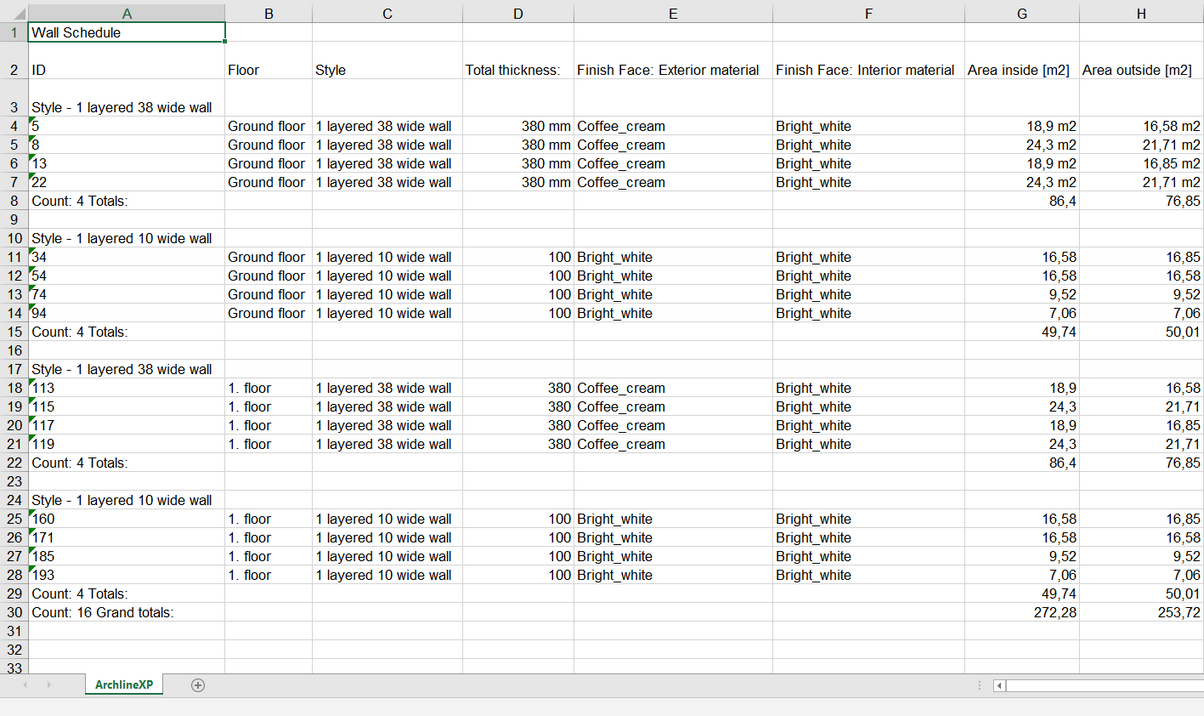Viewport: 1204px width, 716px height.
Task: Select column D header
Action: point(518,12)
